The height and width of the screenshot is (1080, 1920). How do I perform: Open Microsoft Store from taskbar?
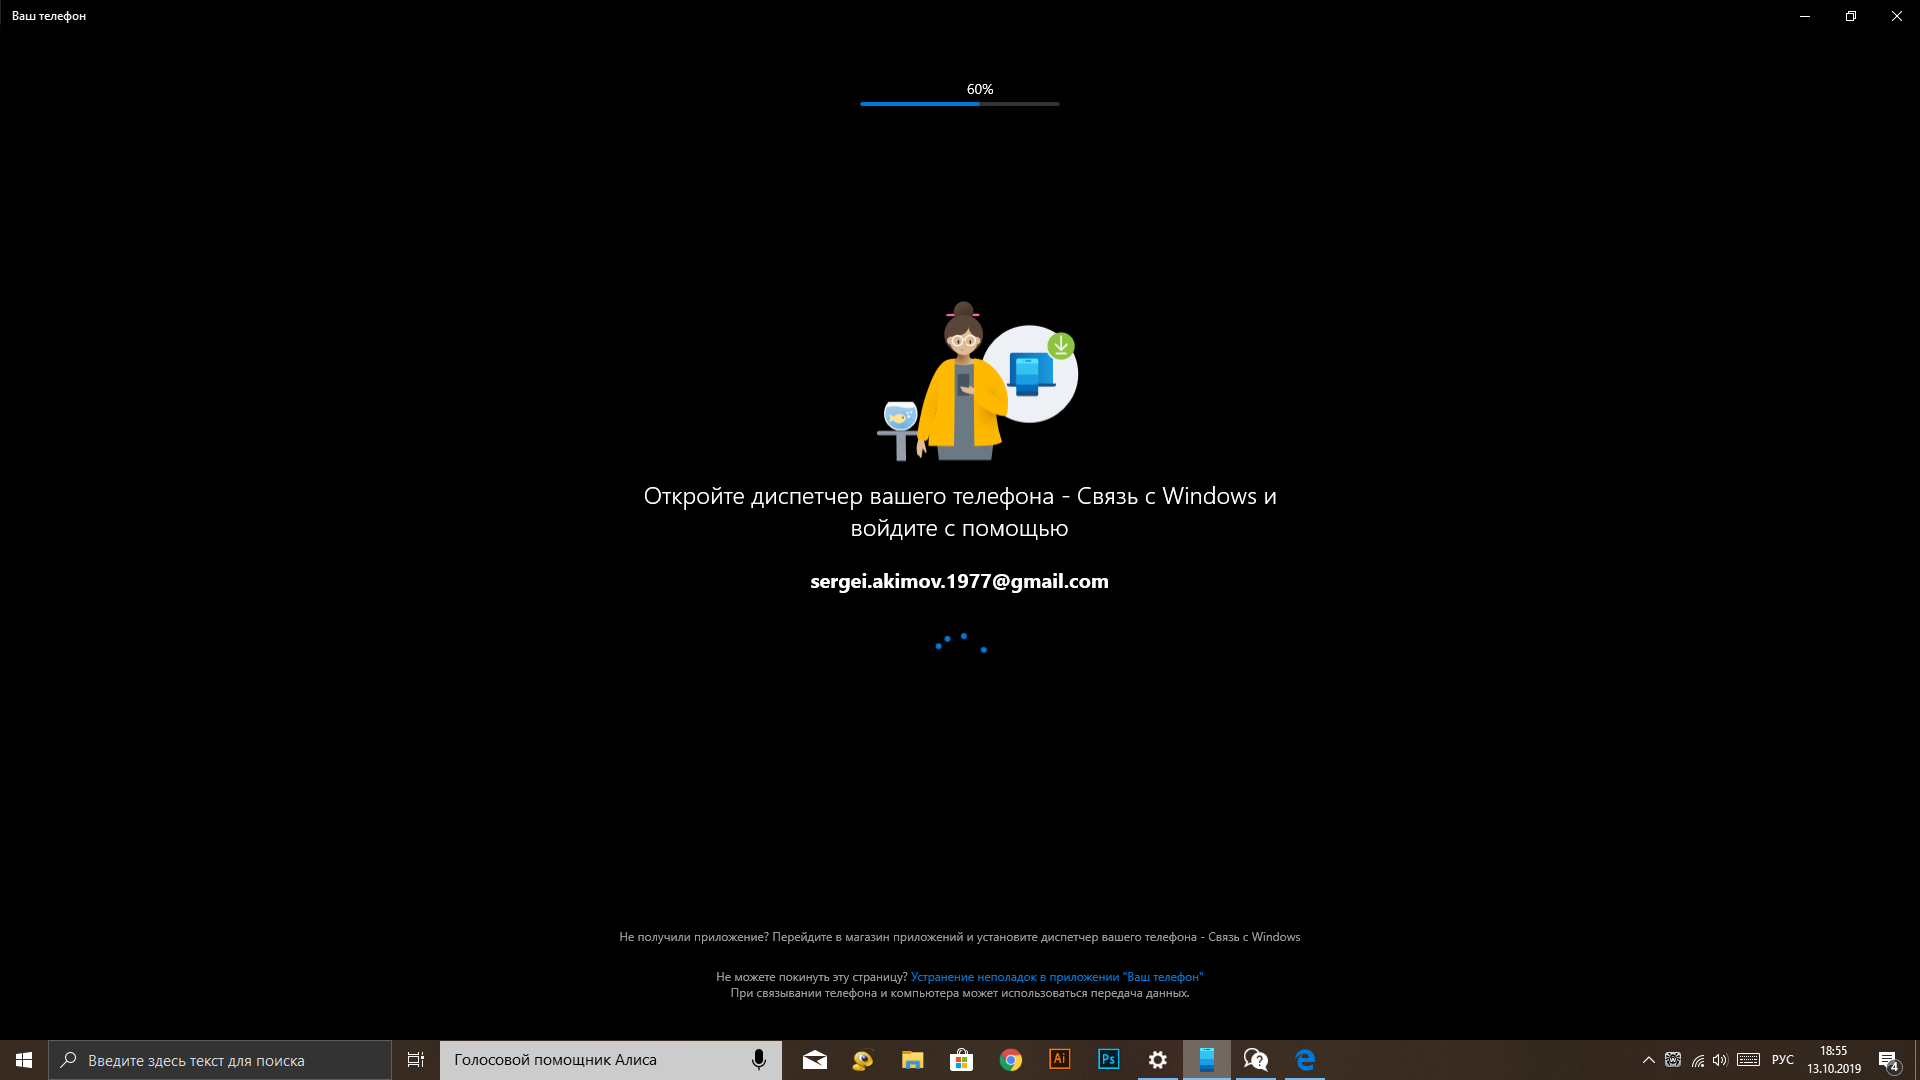[x=961, y=1059]
